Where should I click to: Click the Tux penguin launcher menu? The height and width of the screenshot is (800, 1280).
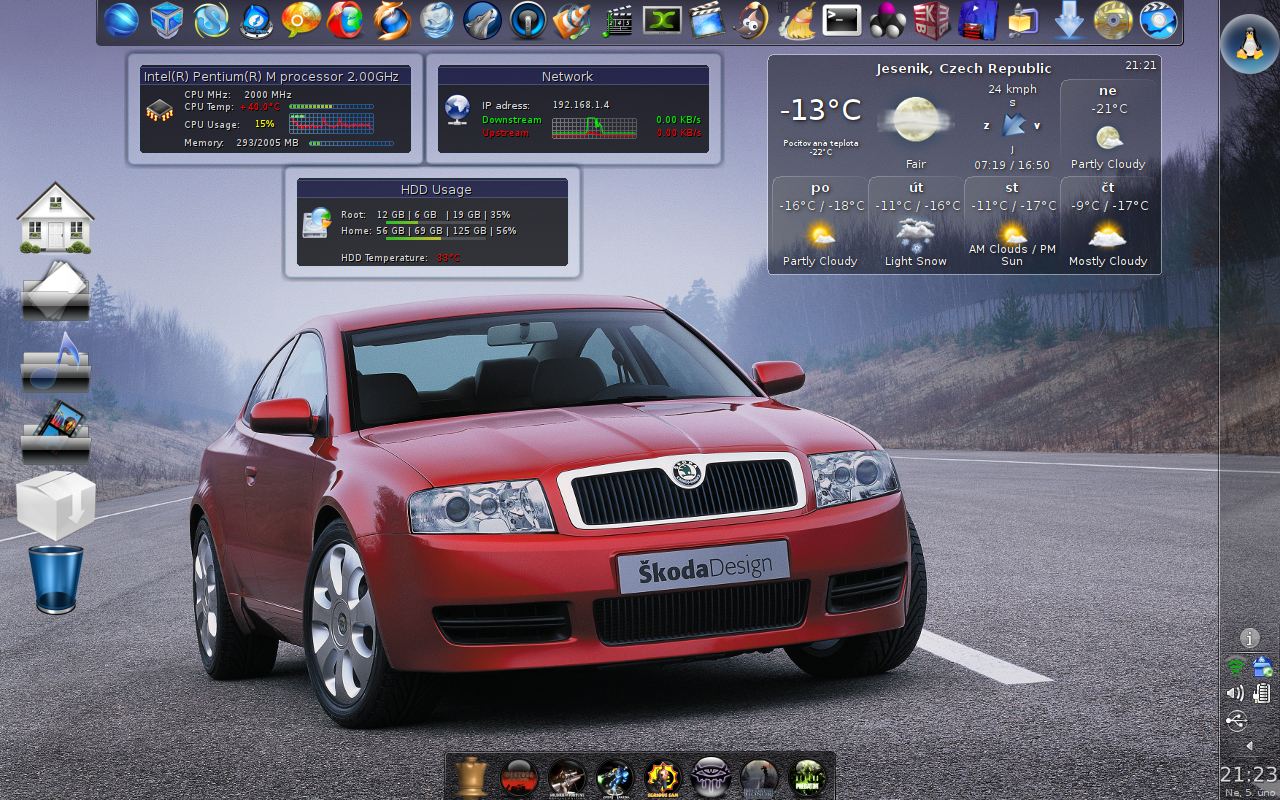pyautogui.click(x=1248, y=42)
